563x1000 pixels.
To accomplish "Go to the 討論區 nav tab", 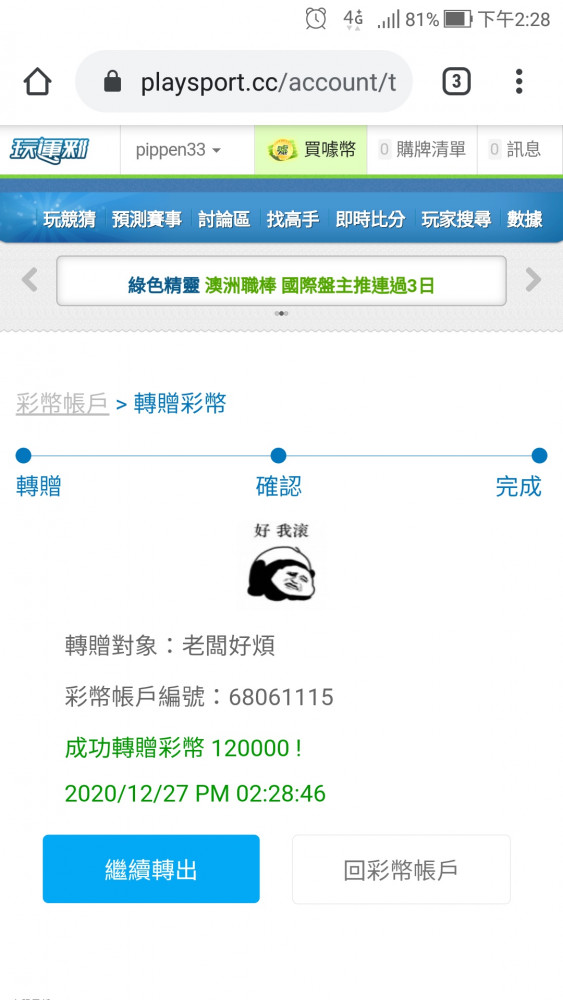I will pos(224,219).
